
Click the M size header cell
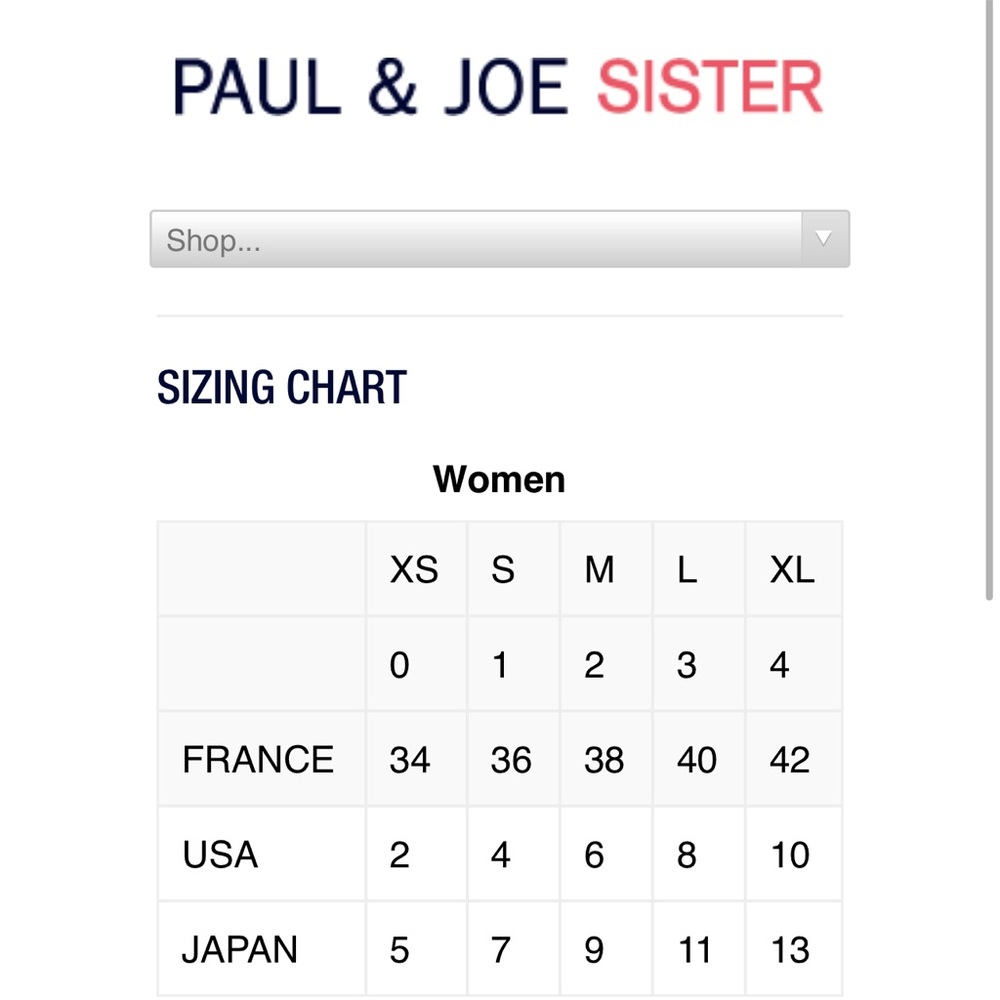tap(606, 569)
